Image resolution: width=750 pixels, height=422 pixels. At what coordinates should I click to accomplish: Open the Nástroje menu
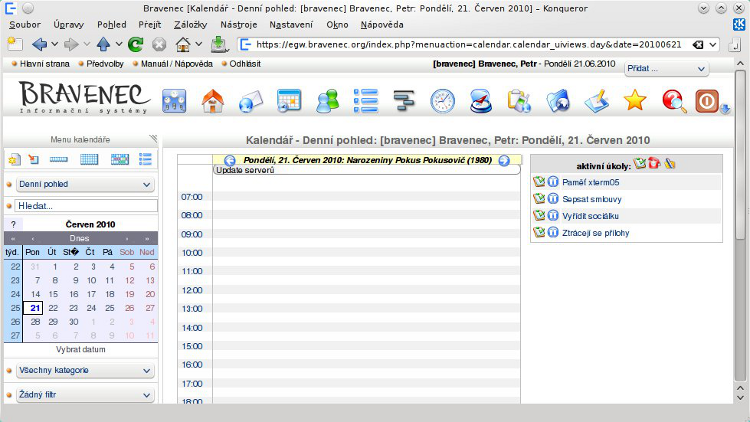pos(239,25)
